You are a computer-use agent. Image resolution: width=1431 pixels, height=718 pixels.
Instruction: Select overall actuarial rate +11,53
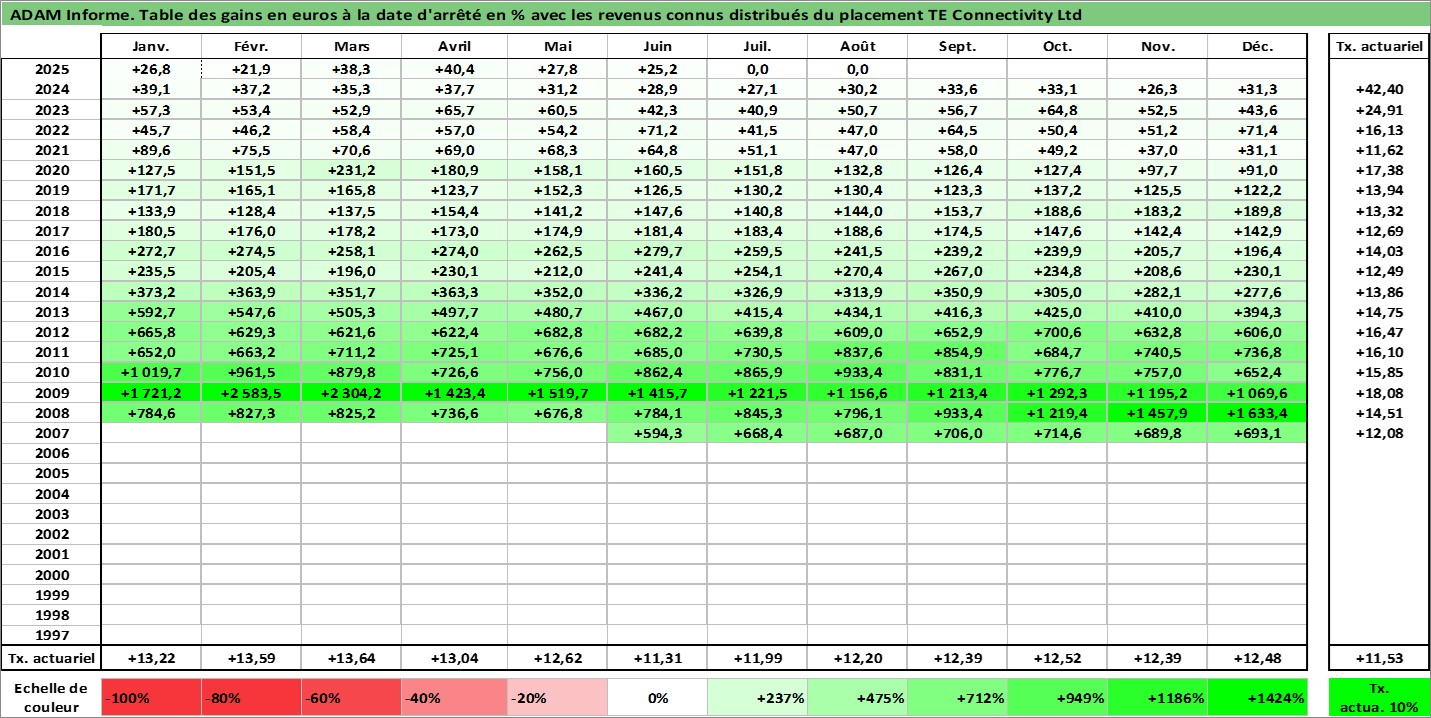click(1379, 658)
